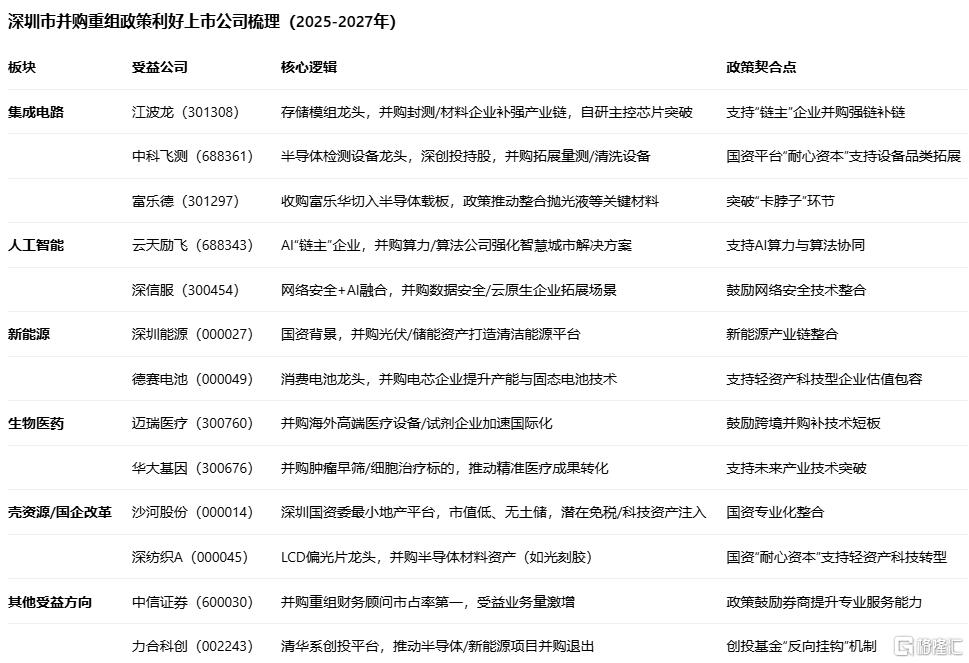Viewport: 969px width, 663px height.
Task: Click policy text 支持轻资产科技型企业估值包容
Action: click(824, 379)
